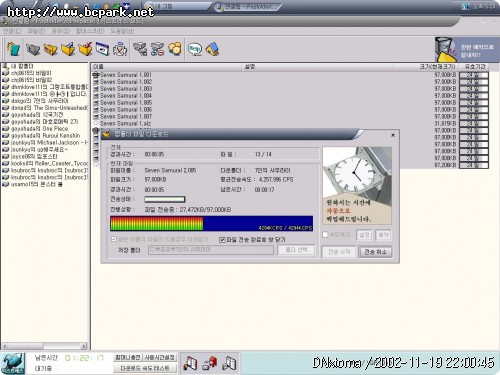Click the grayed 전송 시작 start transfer button
500x375 pixels.
tap(339, 252)
